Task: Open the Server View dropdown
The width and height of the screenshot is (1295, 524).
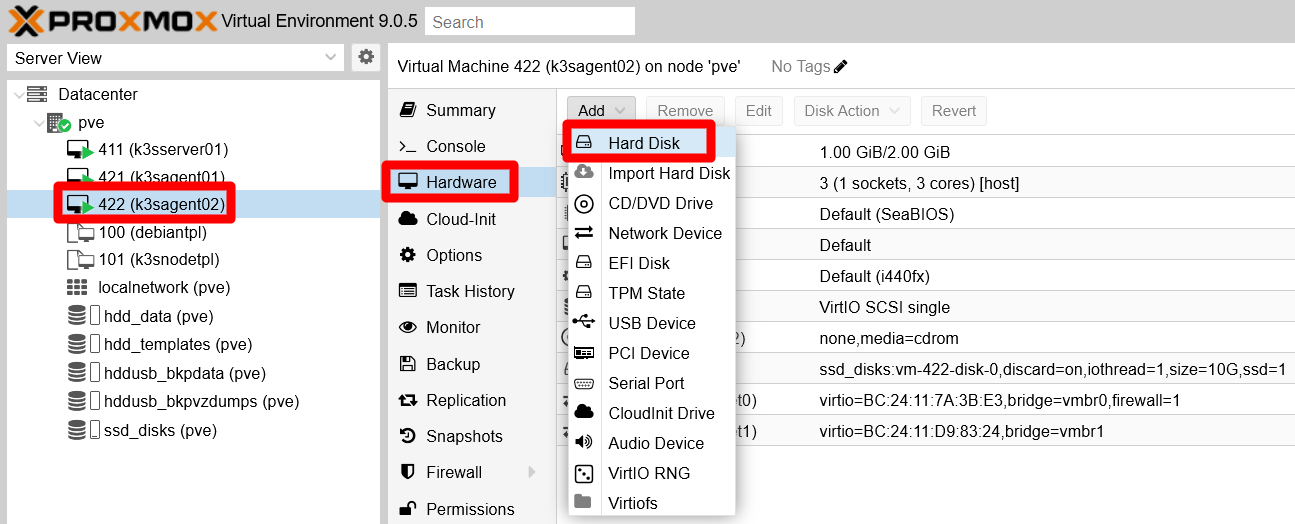Action: point(176,58)
